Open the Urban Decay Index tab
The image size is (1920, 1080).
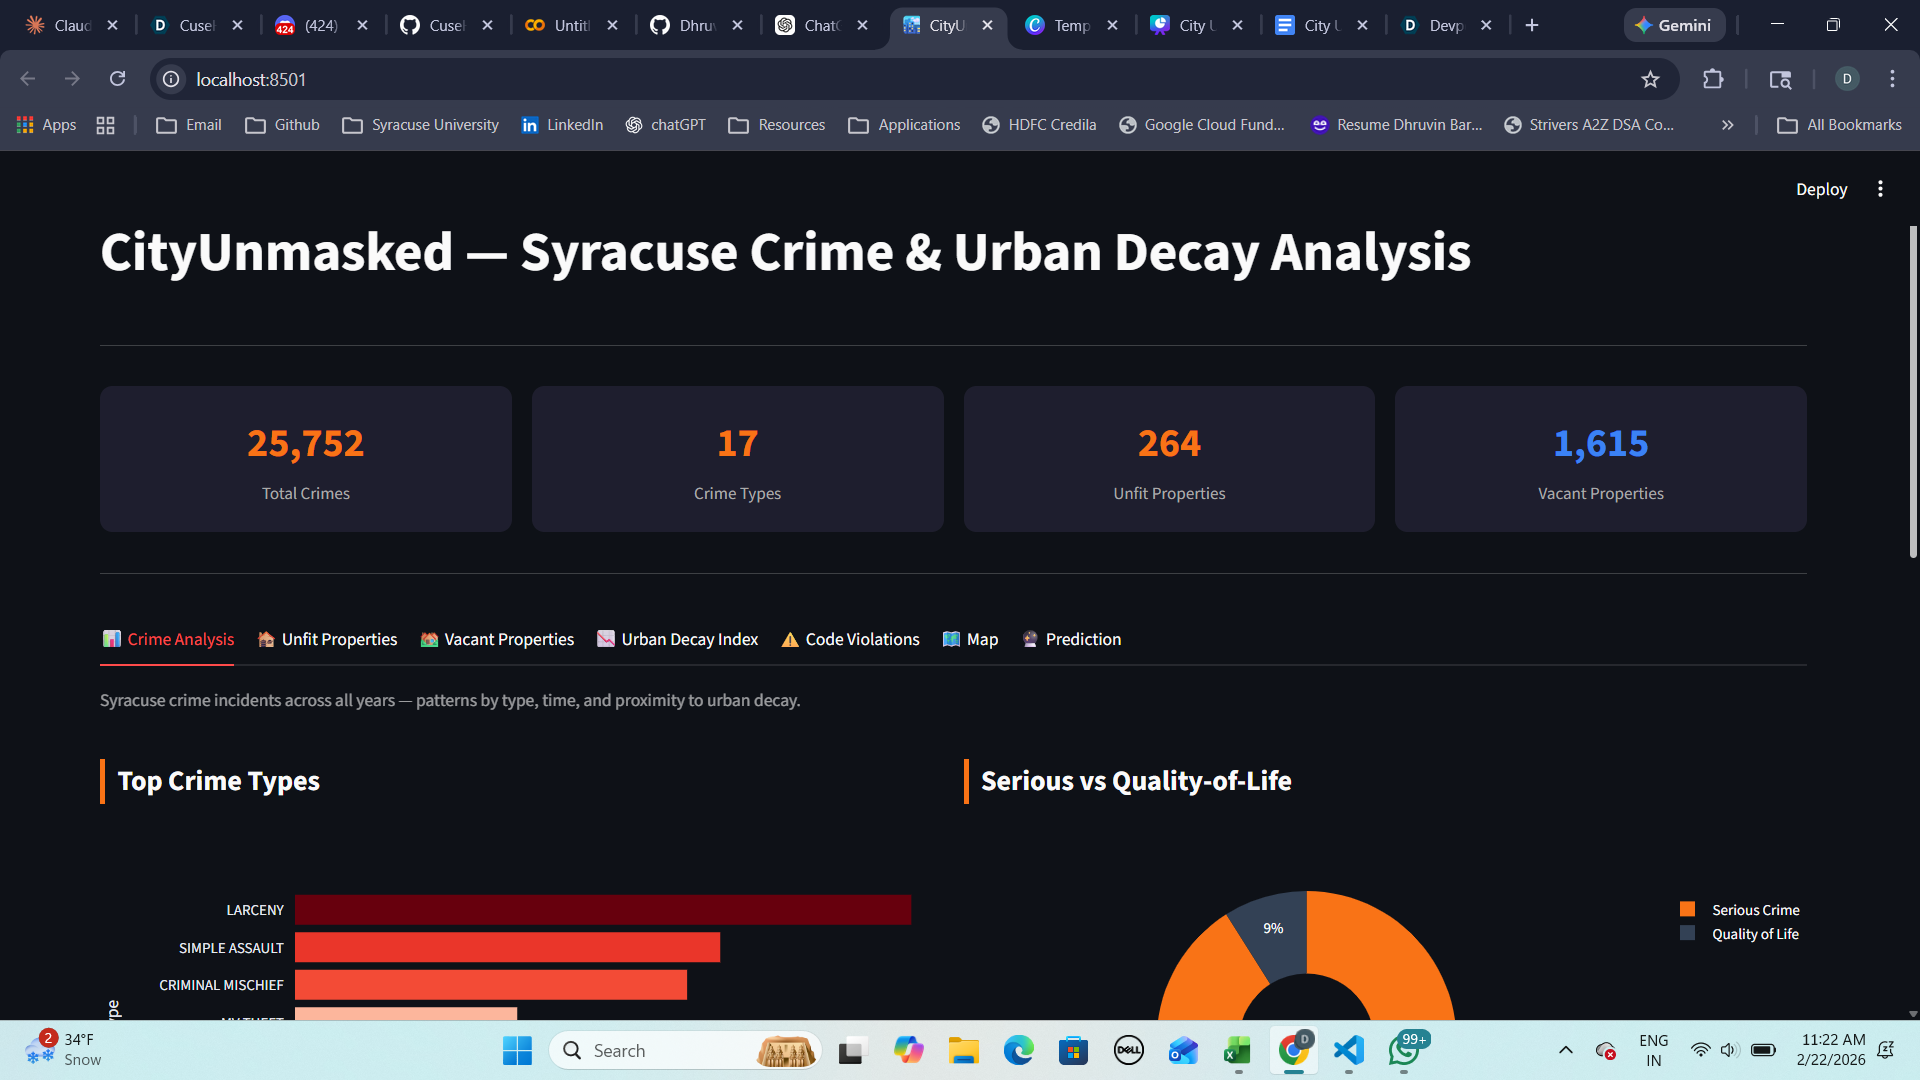coord(678,639)
